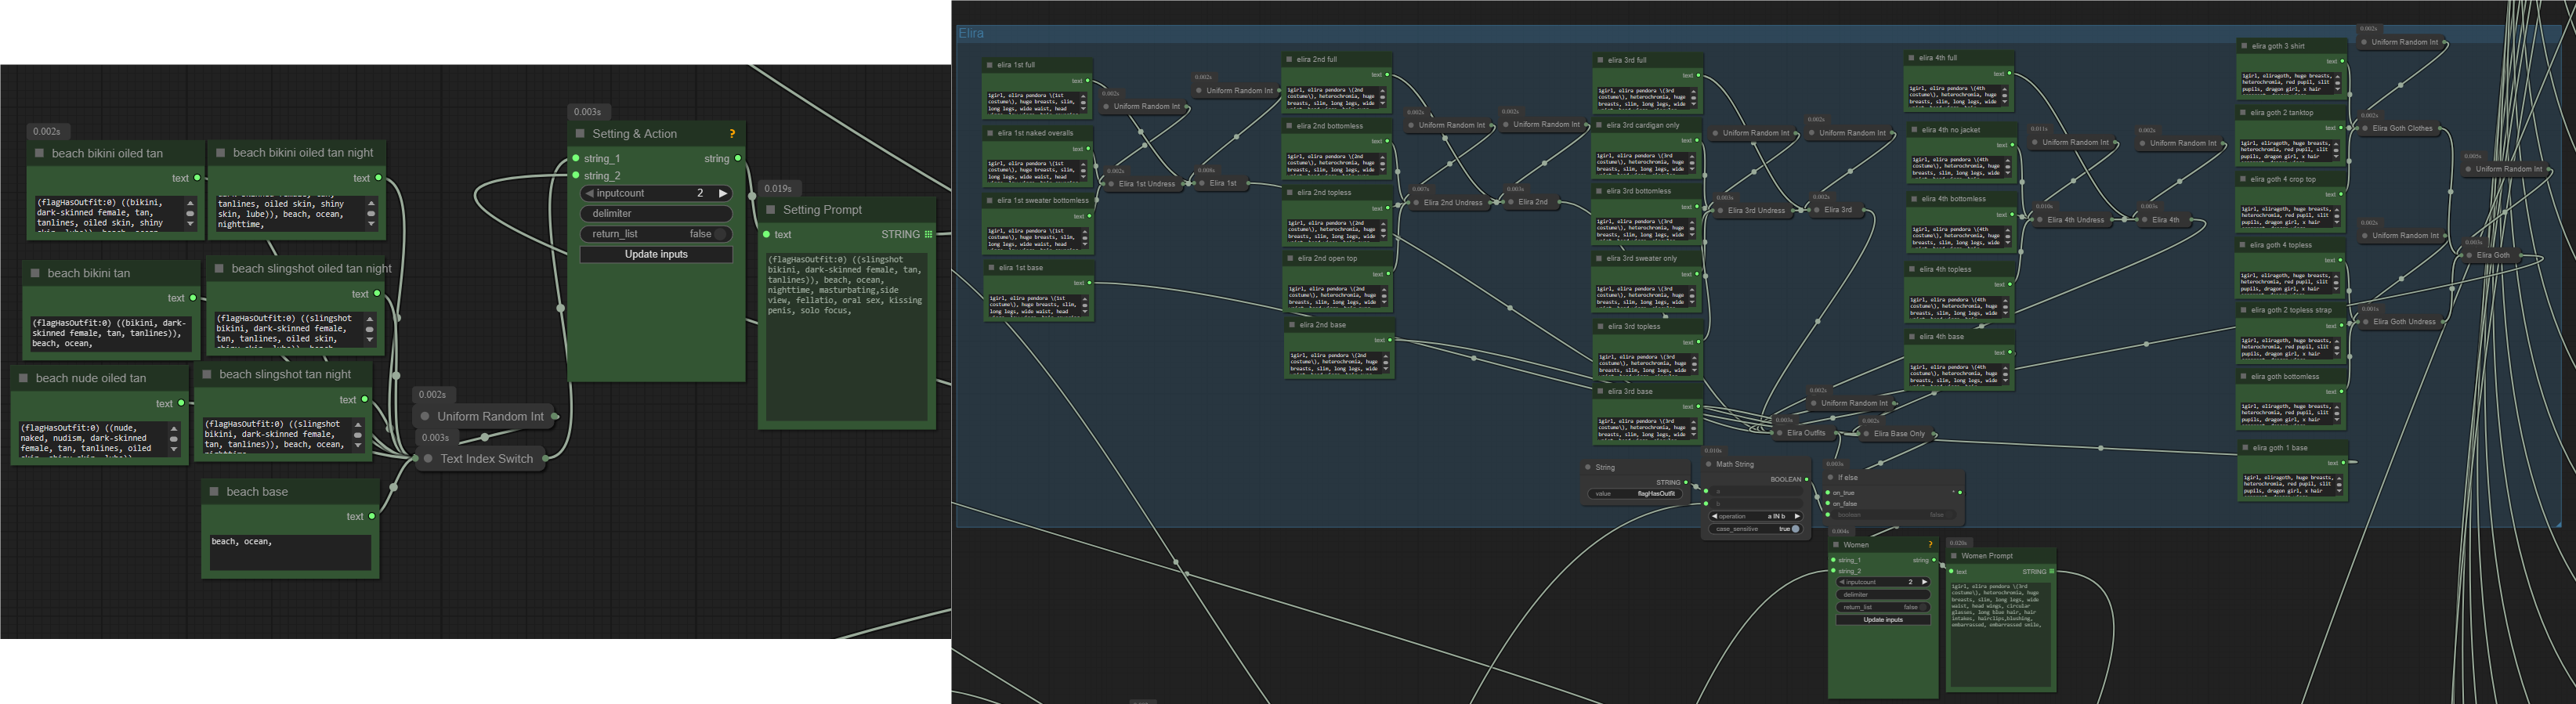Viewport: 2576px width, 704px height.
Task: Click the STRING grid output icon on Setting Prompt
Action: [x=928, y=235]
